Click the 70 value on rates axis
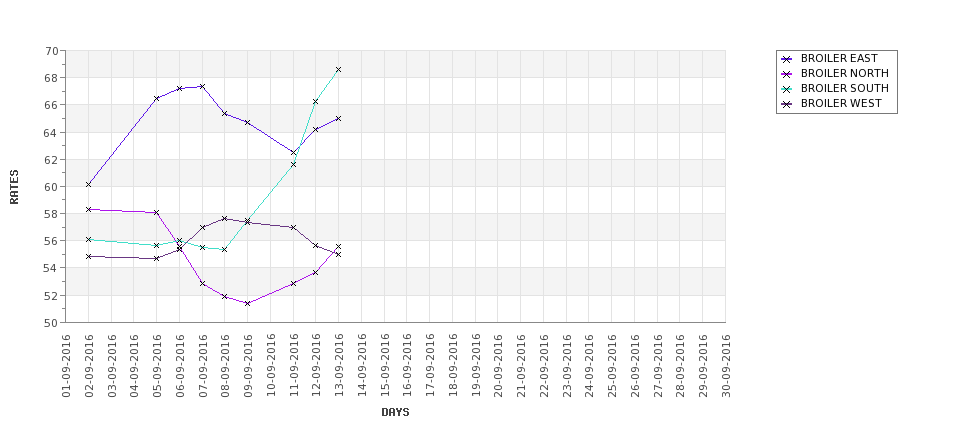Image resolution: width=975 pixels, height=429 pixels. pos(52,51)
